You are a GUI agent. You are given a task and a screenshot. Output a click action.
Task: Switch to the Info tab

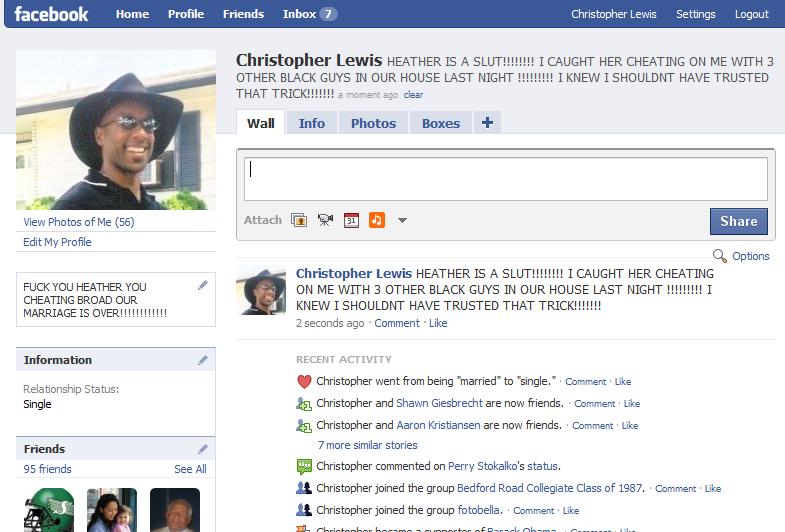(311, 123)
